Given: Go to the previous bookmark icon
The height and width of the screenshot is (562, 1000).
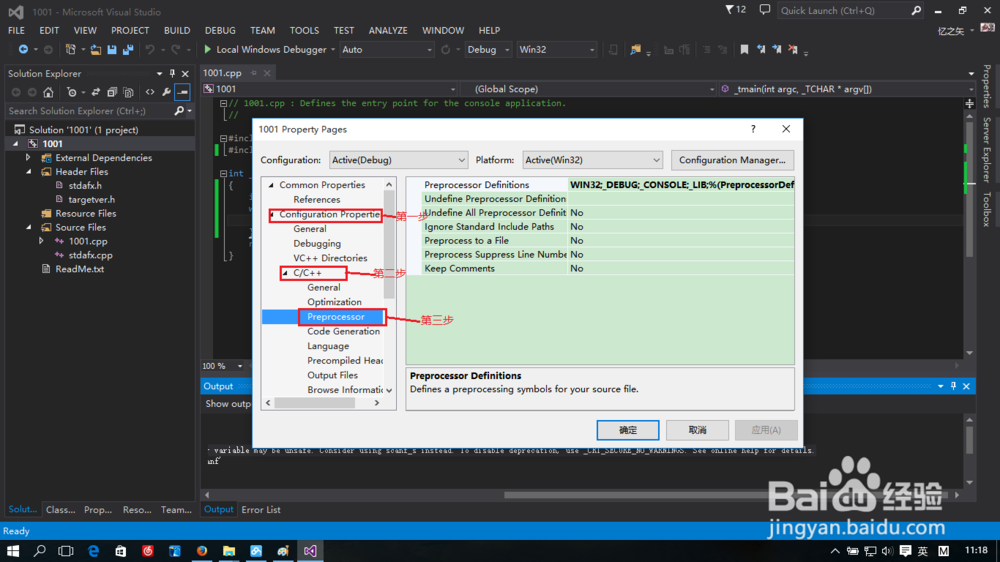Looking at the screenshot, I should tap(761, 49).
